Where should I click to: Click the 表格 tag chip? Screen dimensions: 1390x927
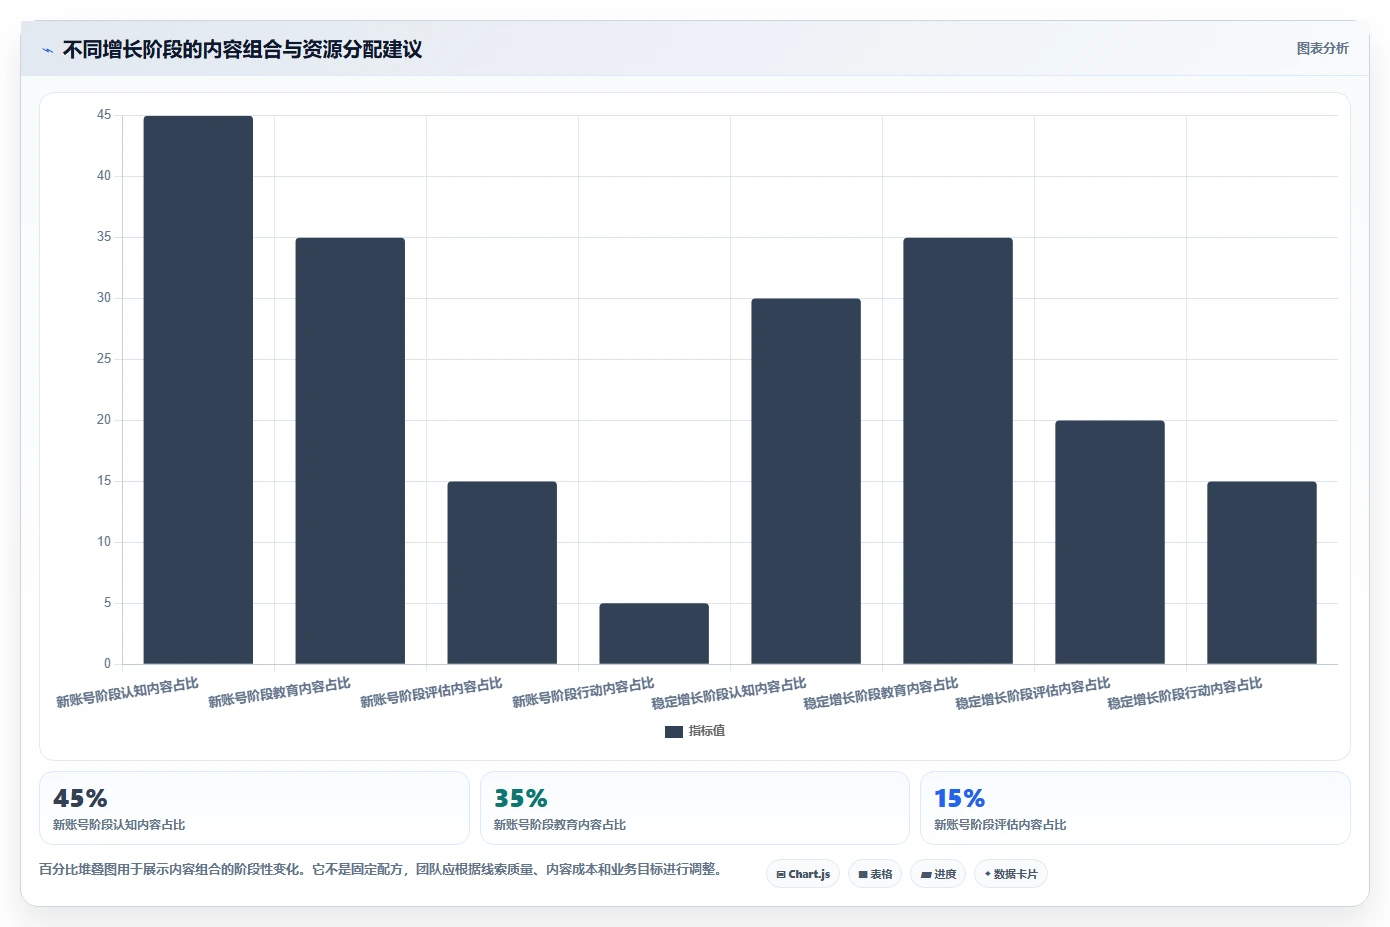pyautogui.click(x=875, y=874)
